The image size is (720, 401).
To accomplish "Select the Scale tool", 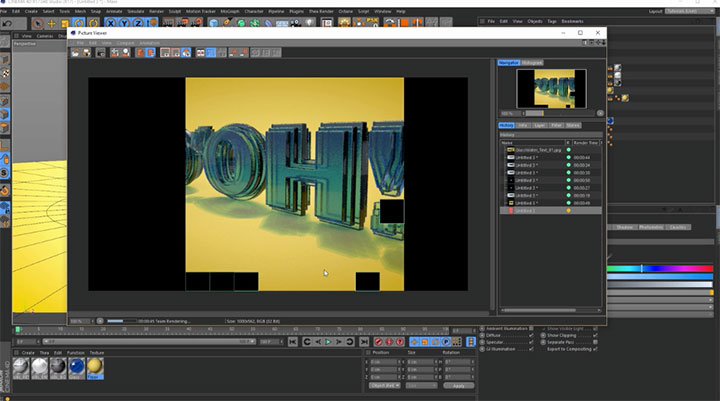I will tap(65, 23).
